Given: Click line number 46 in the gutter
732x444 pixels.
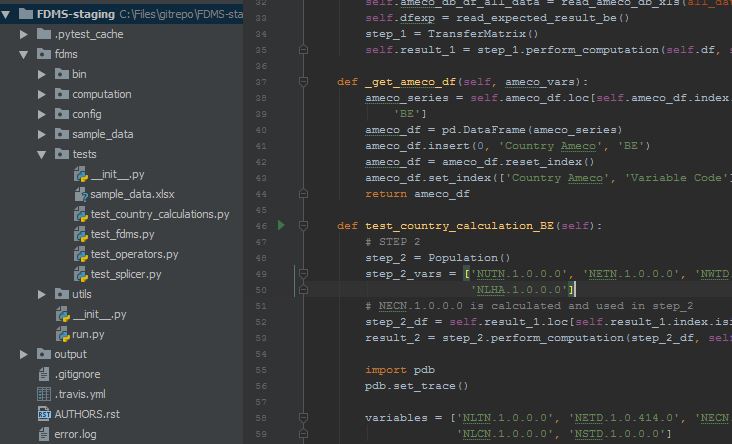Looking at the screenshot, I should (x=261, y=226).
